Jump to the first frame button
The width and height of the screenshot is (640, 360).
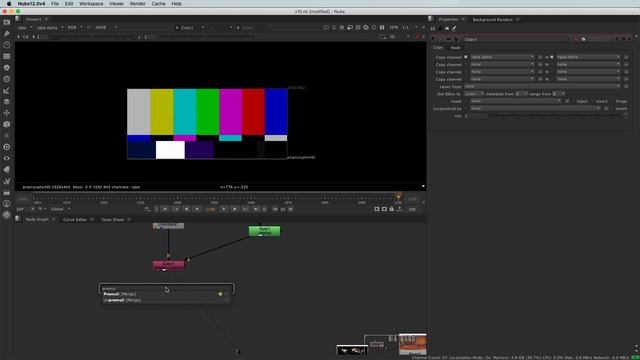pos(165,209)
